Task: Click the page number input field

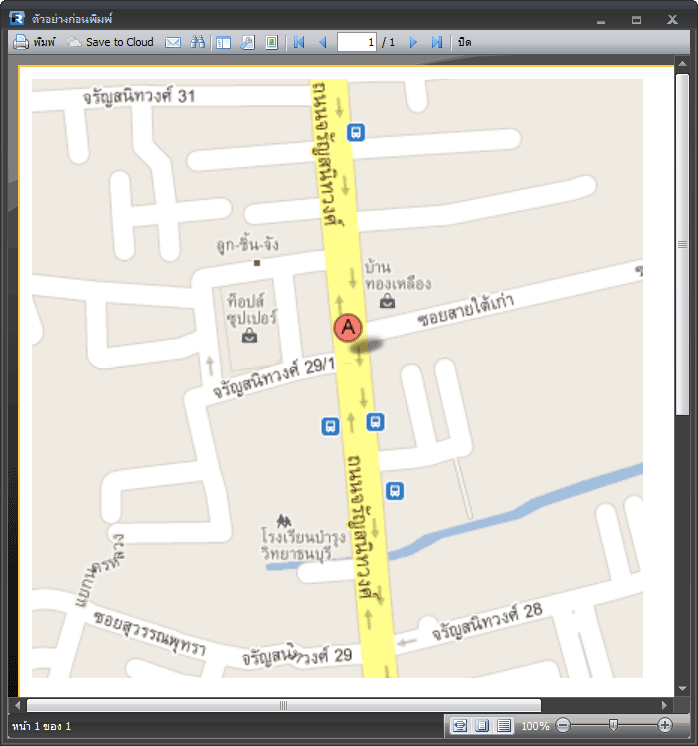Action: (356, 42)
